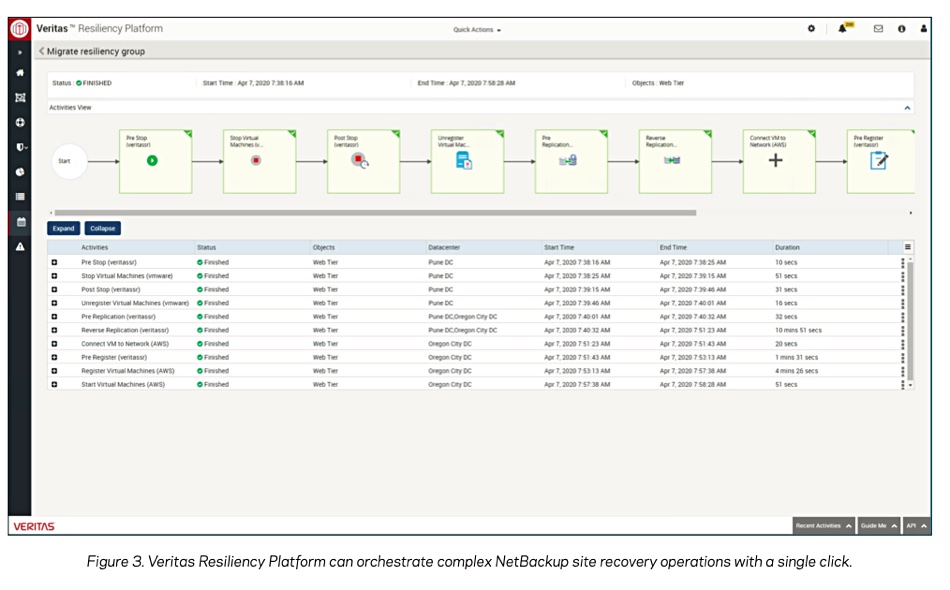The width and height of the screenshot is (950, 590).
Task: Expand the Reverse Replication activity row
Action: pyautogui.click(x=54, y=330)
